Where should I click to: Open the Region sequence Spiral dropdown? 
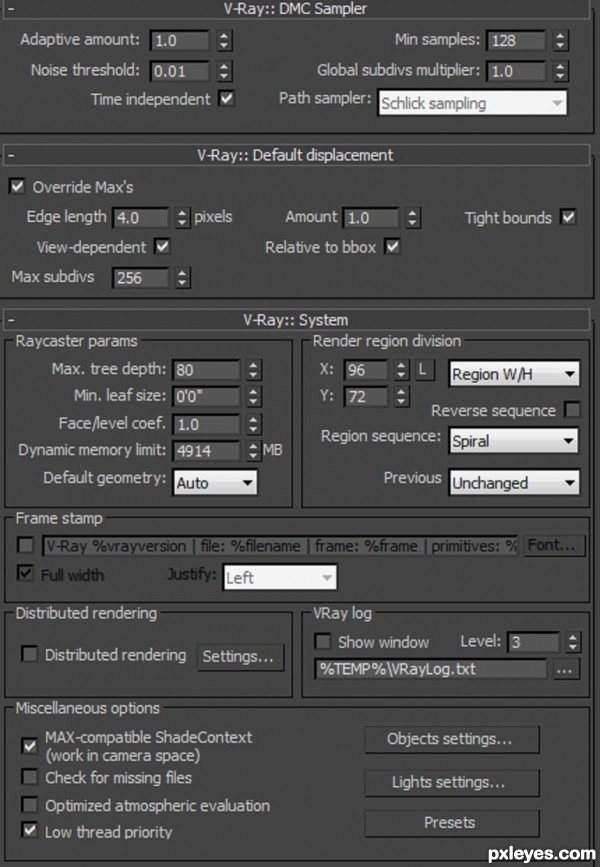pyautogui.click(x=514, y=441)
